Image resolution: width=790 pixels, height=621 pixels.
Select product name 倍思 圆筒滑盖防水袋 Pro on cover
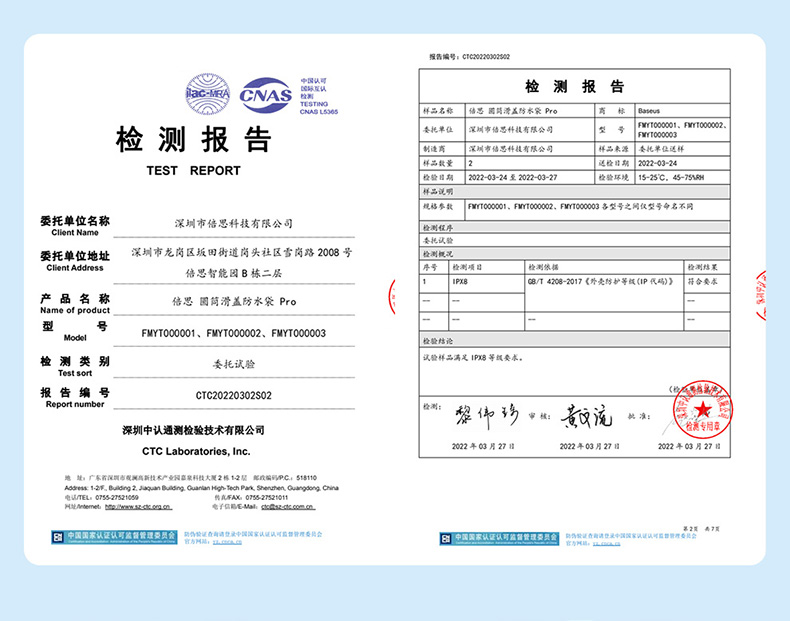pyautogui.click(x=234, y=302)
